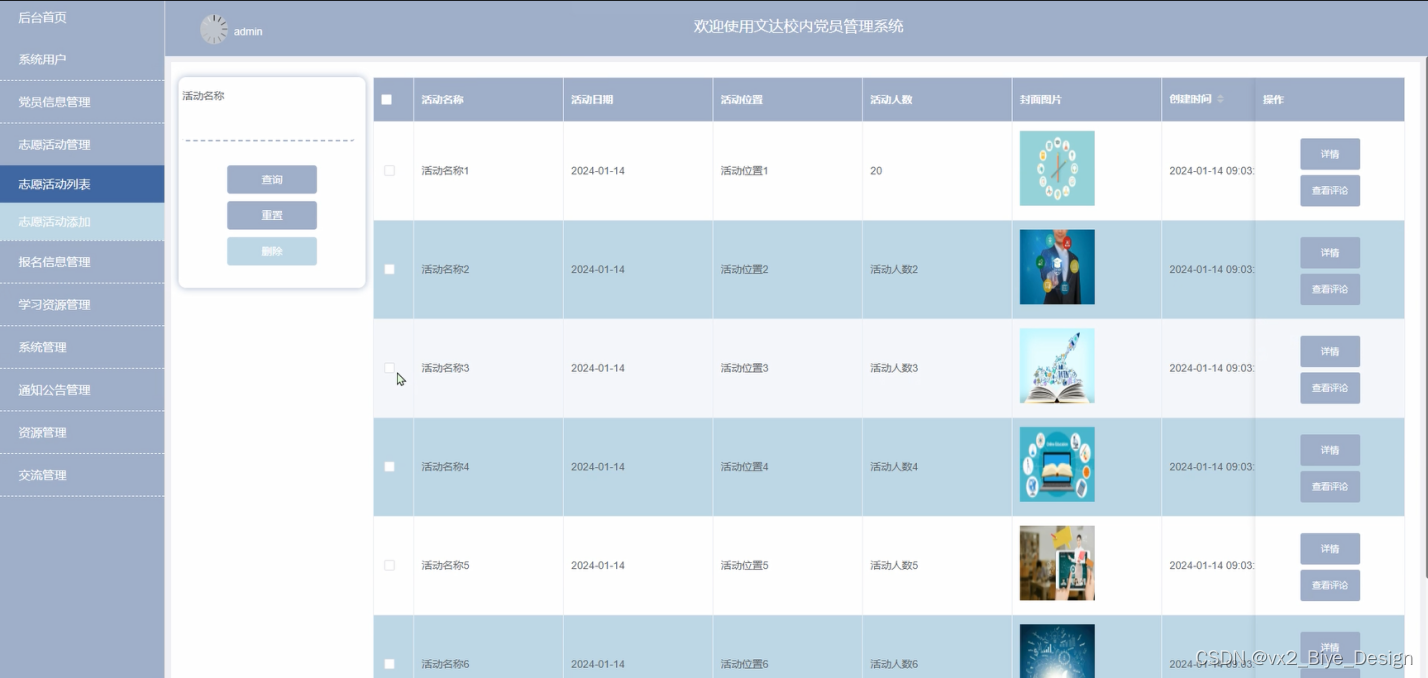Image resolution: width=1428 pixels, height=678 pixels.
Task: Expand 系统管理 menu
Action: pos(82,347)
